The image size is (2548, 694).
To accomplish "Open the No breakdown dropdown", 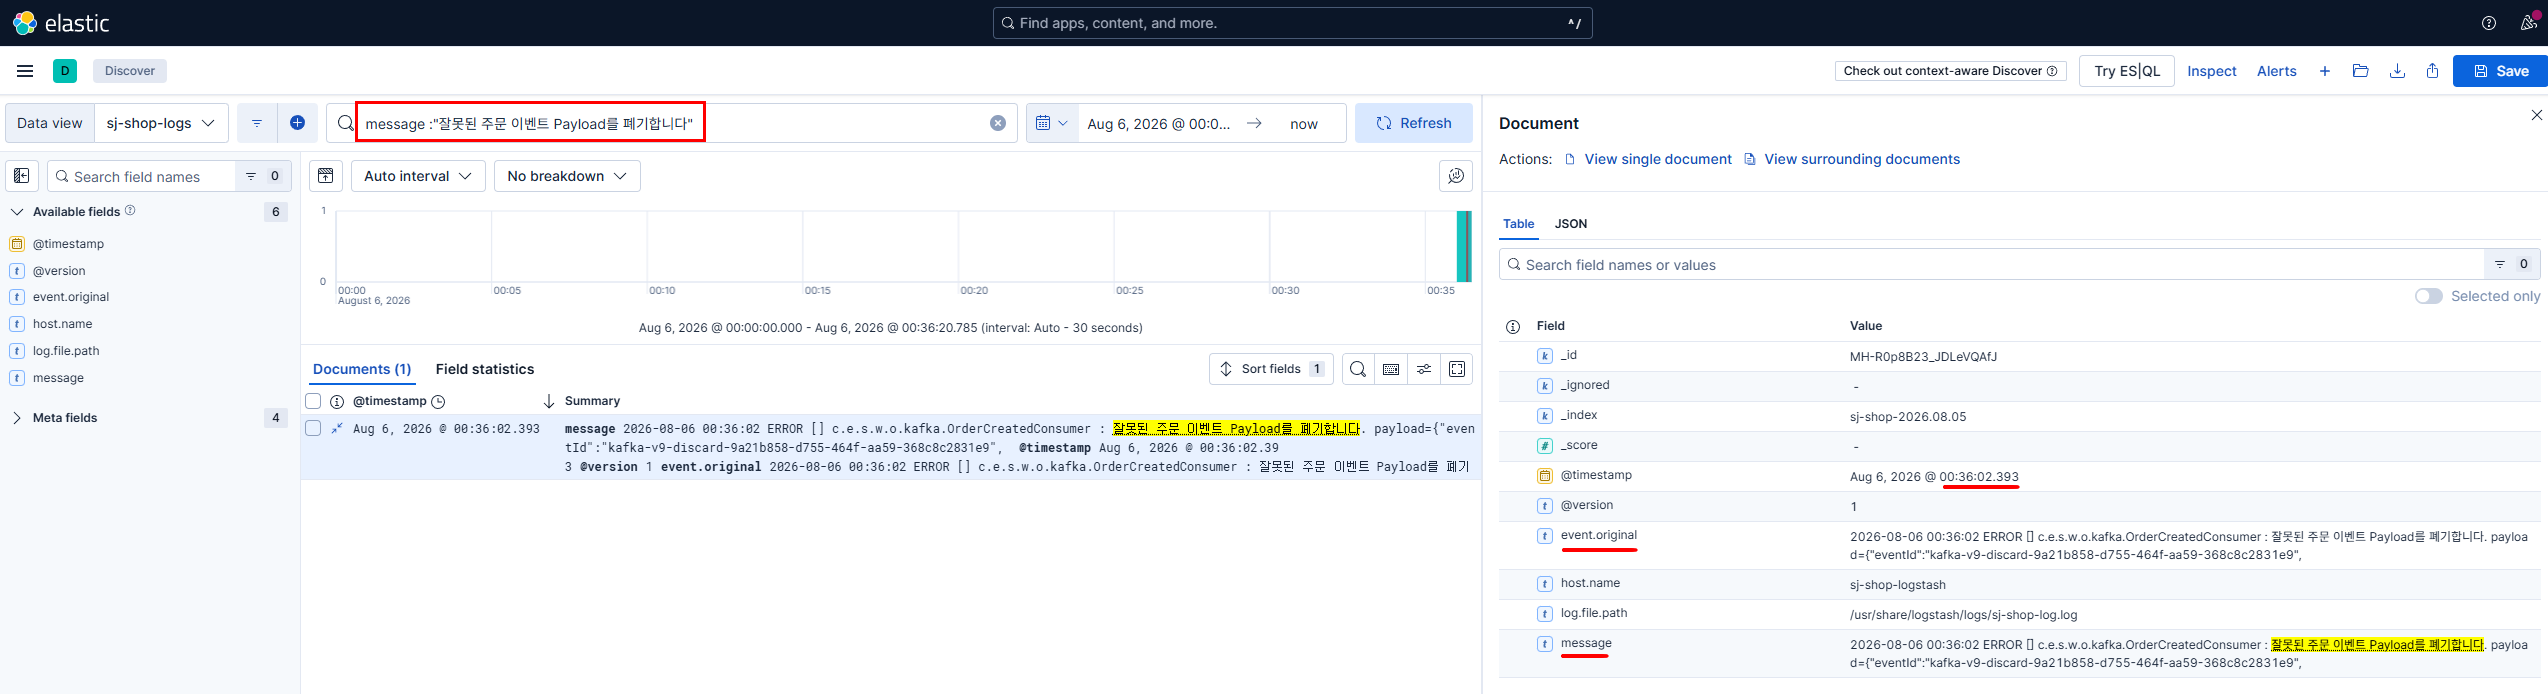I will tap(567, 176).
